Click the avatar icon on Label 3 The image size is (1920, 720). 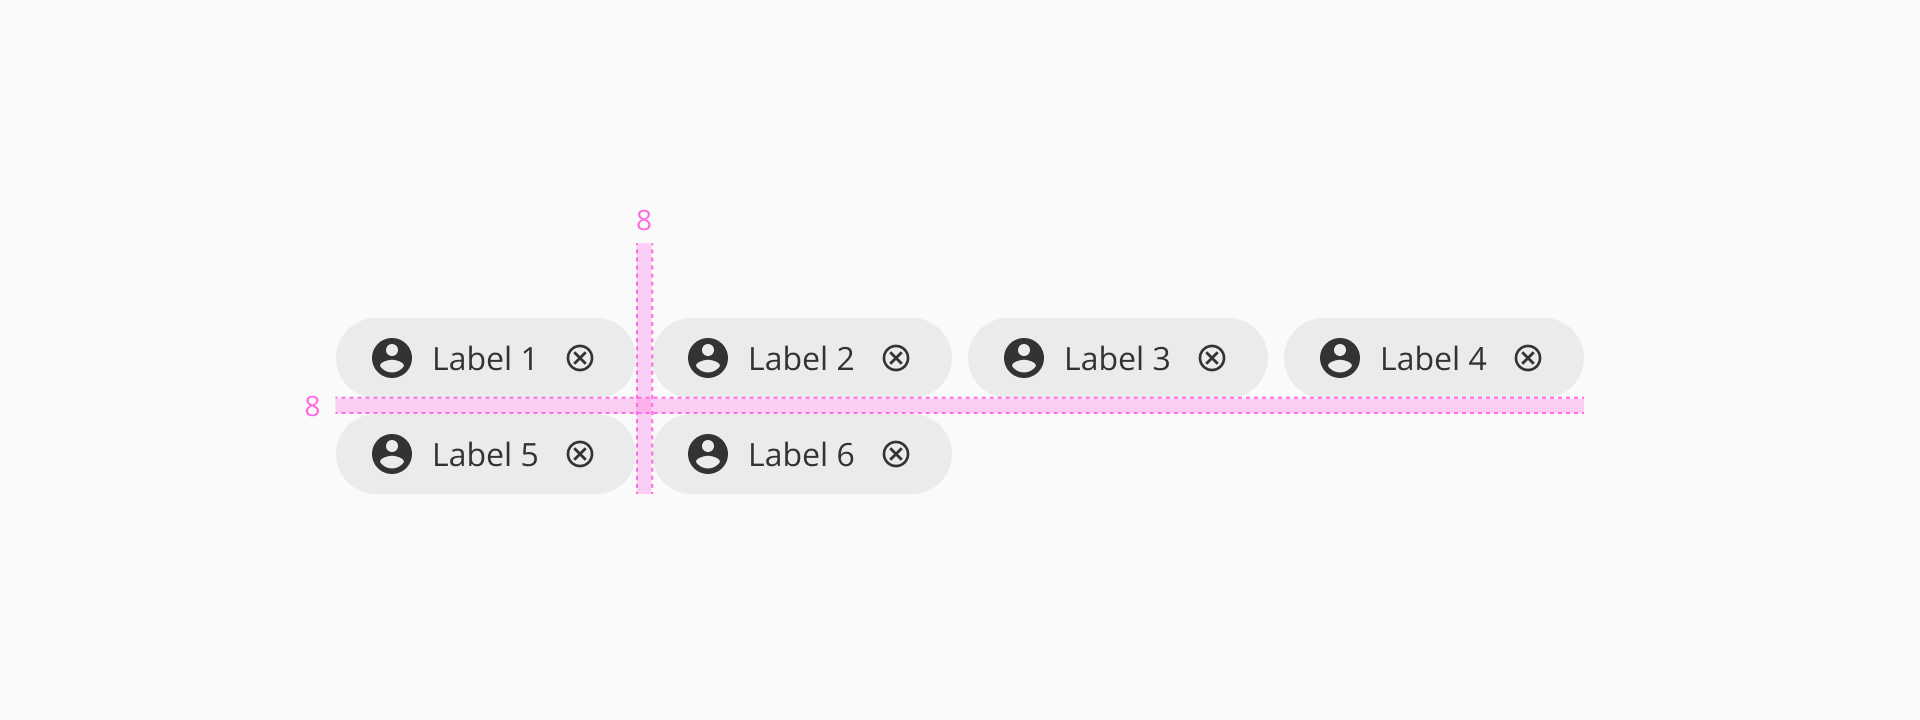click(x=1024, y=358)
